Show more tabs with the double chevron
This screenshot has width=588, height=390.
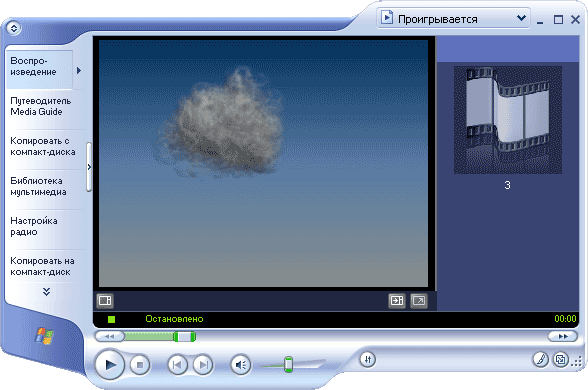(46, 291)
